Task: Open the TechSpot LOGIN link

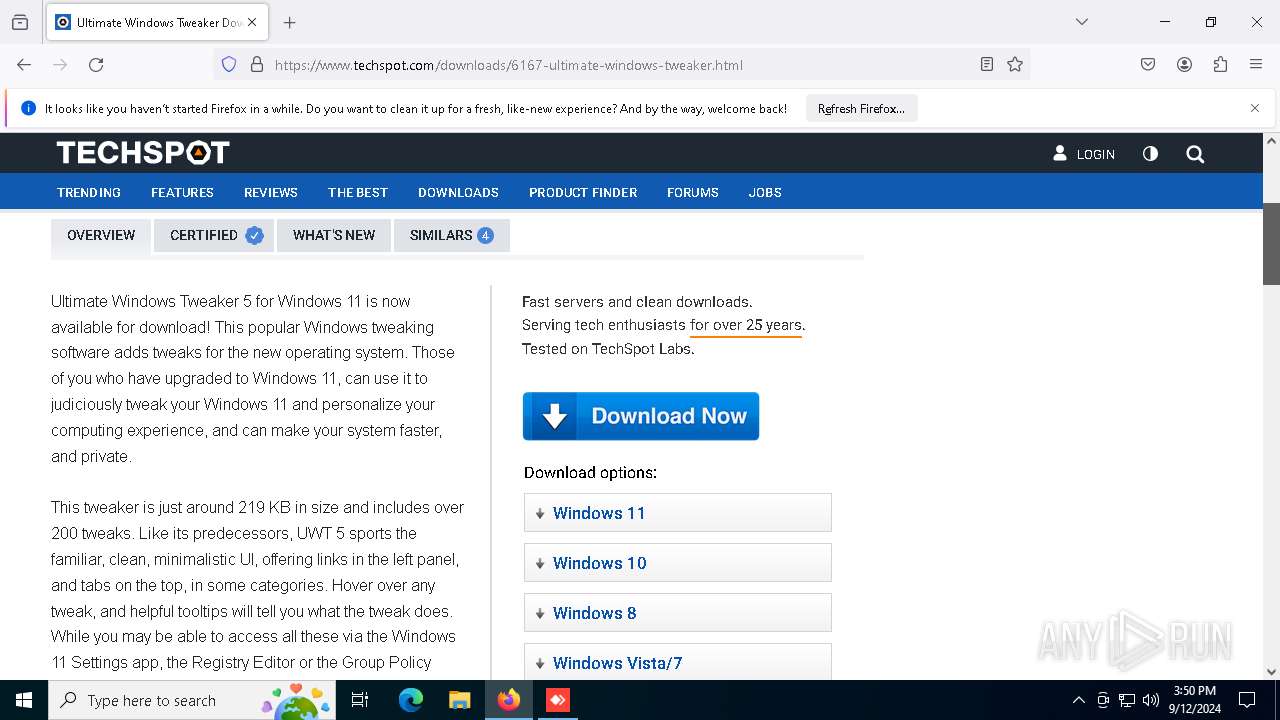Action: [x=1084, y=154]
